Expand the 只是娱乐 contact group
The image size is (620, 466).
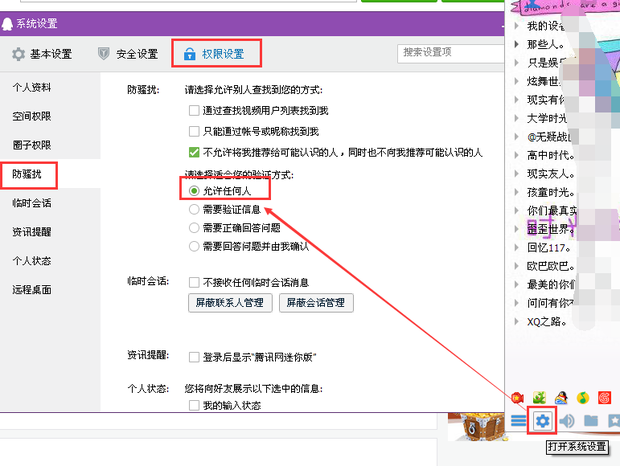point(516,62)
